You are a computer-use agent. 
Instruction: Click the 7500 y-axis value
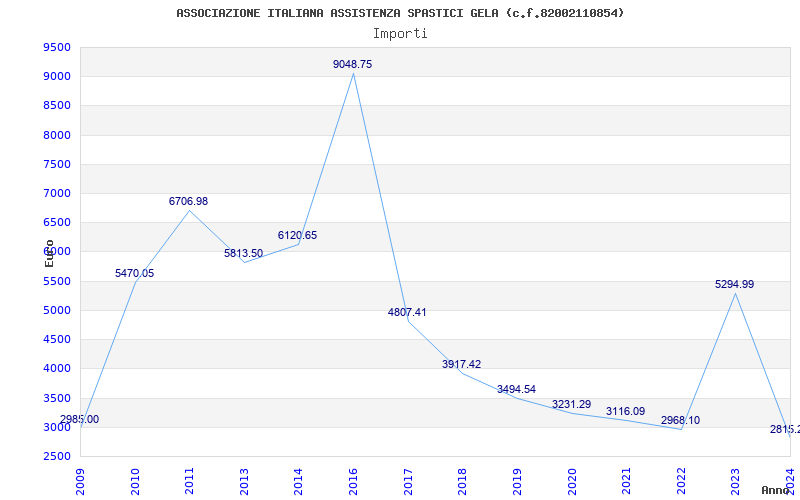57,164
